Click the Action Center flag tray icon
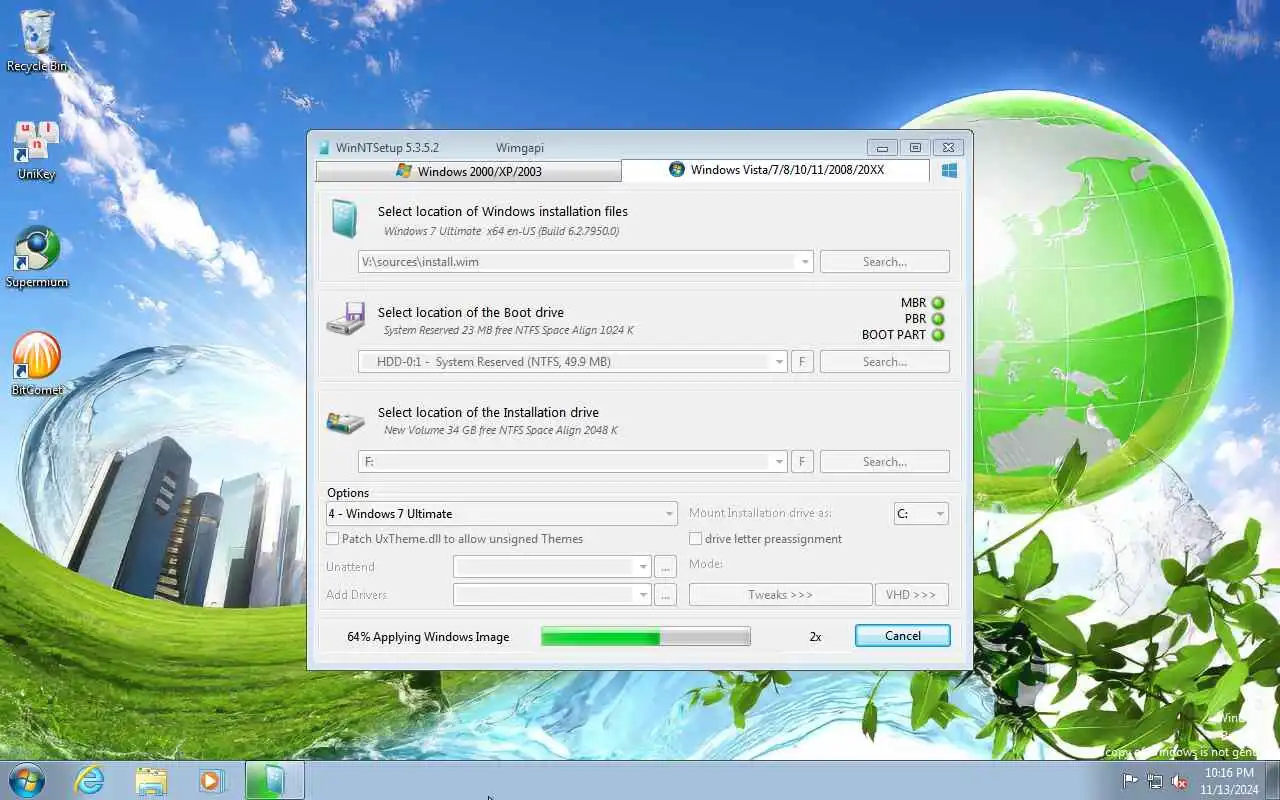Image resolution: width=1280 pixels, height=800 pixels. point(1130,781)
